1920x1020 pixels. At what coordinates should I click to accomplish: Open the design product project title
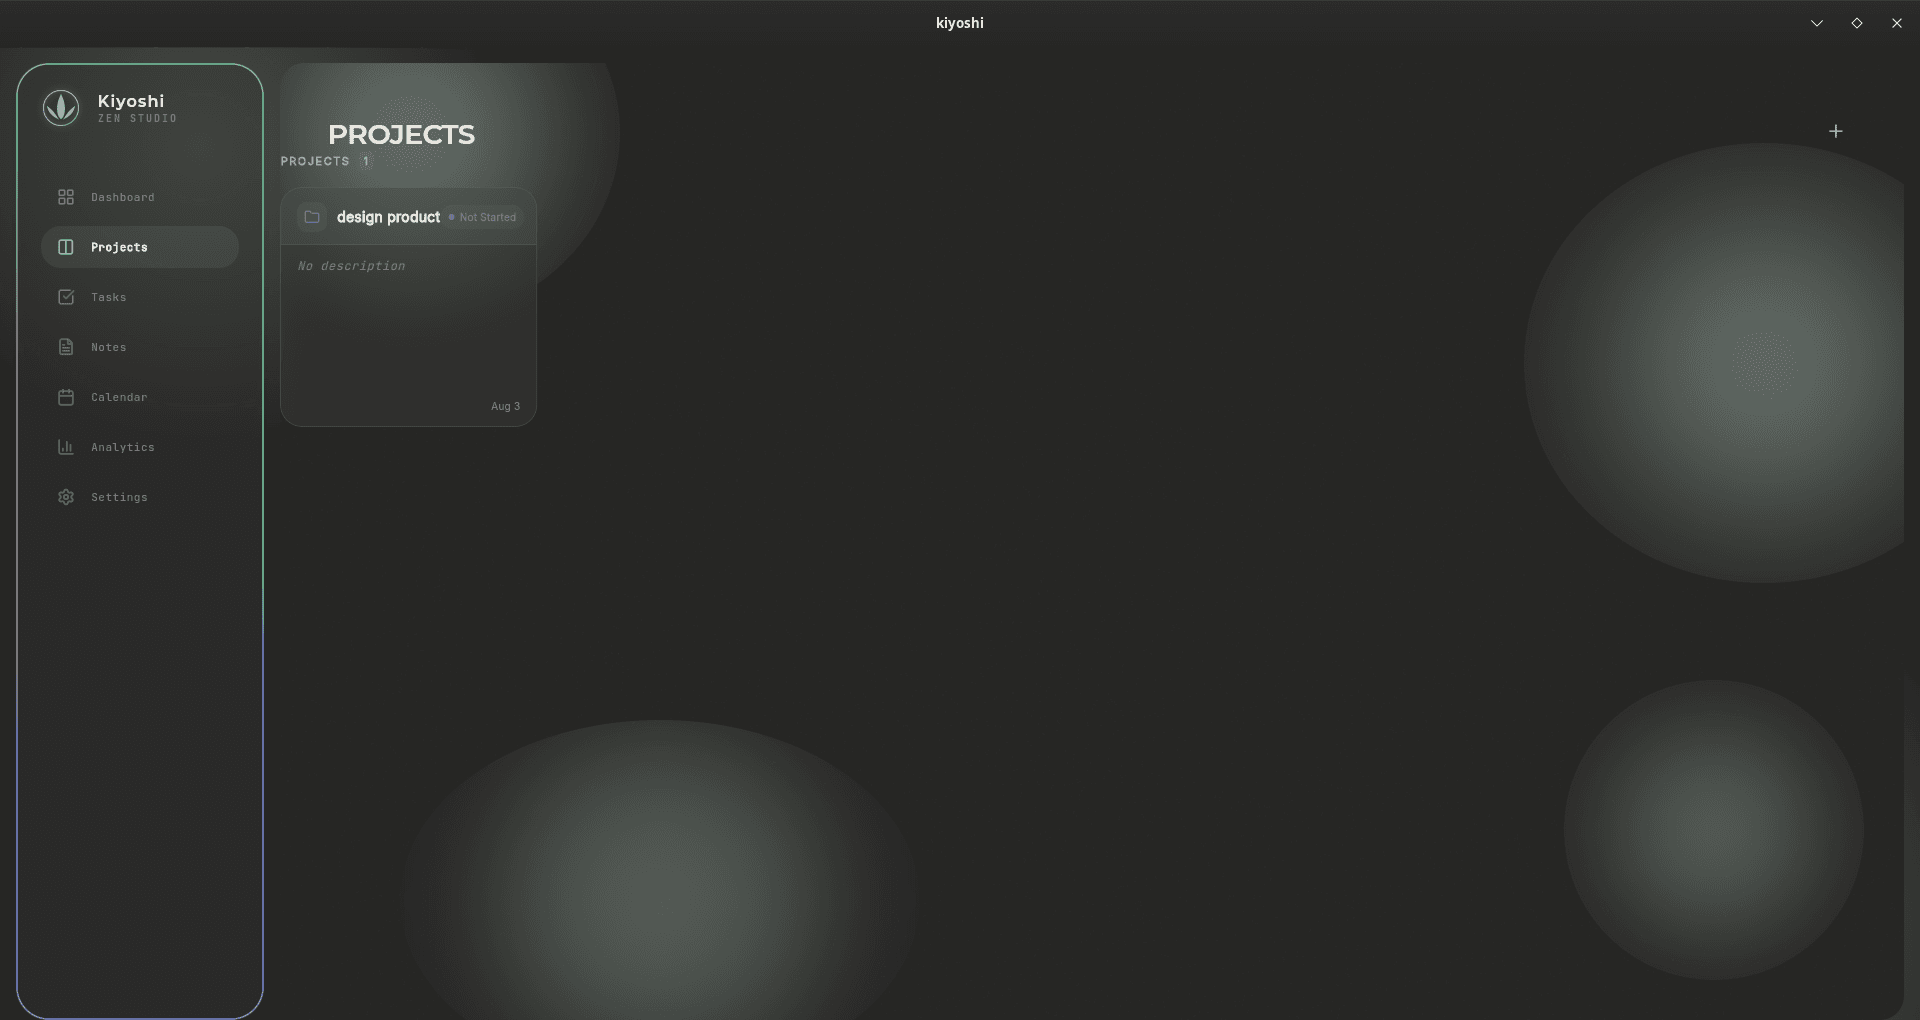tap(388, 217)
